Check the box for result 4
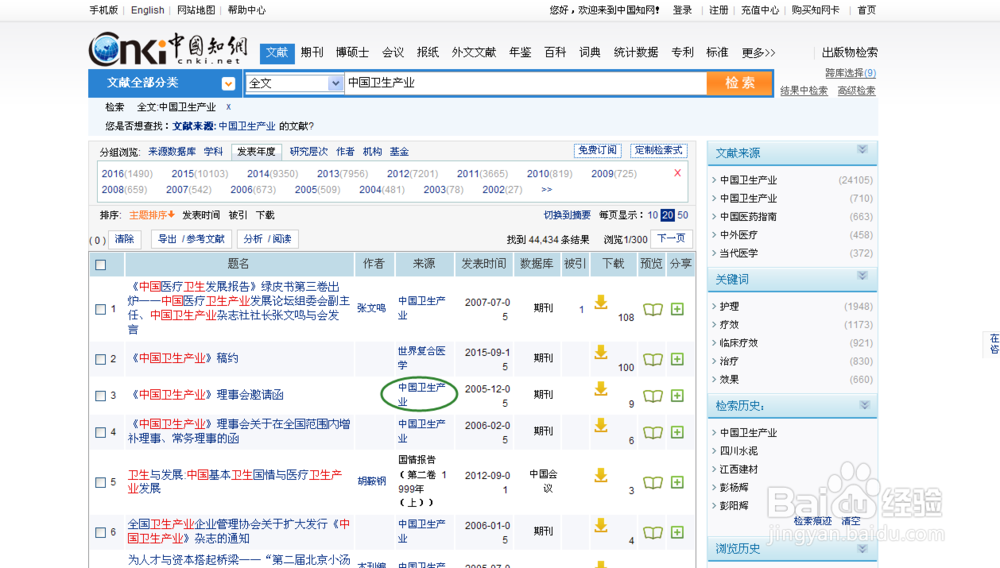Screen dimensions: 1000x568 [100, 432]
